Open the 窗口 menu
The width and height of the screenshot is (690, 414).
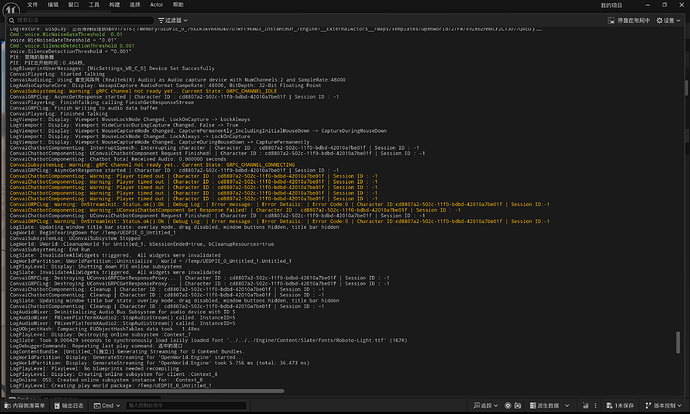click(73, 5)
